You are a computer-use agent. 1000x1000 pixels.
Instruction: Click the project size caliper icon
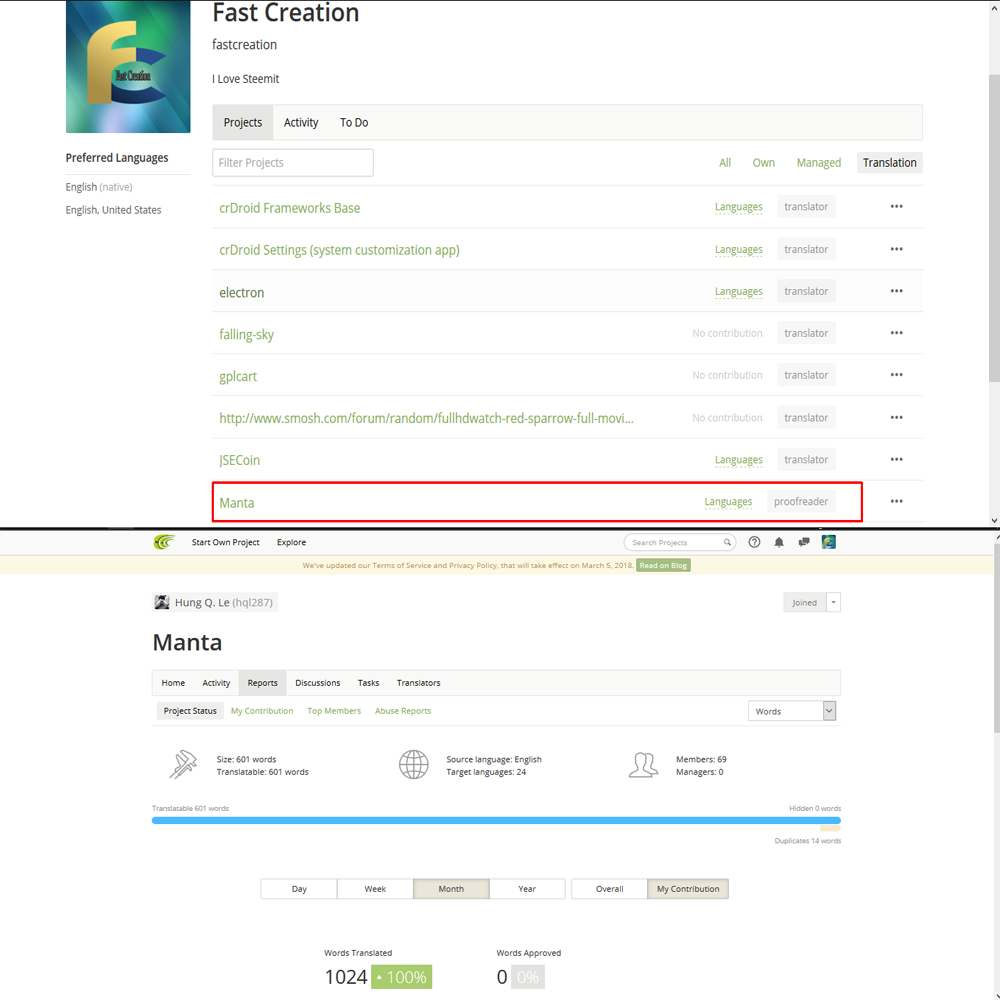(183, 765)
